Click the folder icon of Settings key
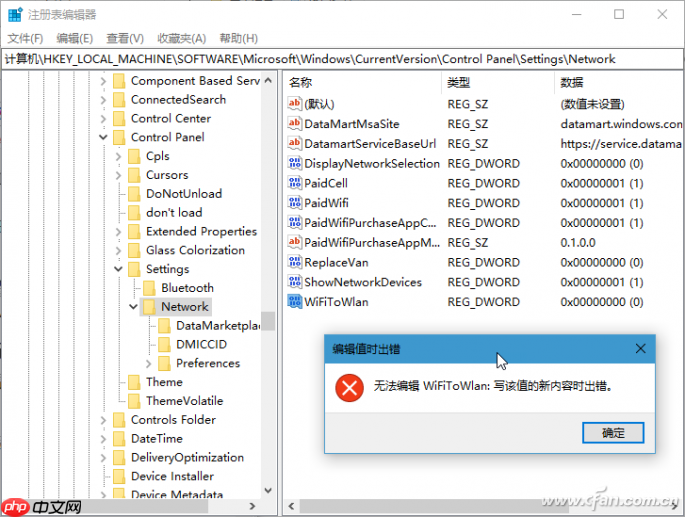This screenshot has width=685, height=517. tap(134, 269)
